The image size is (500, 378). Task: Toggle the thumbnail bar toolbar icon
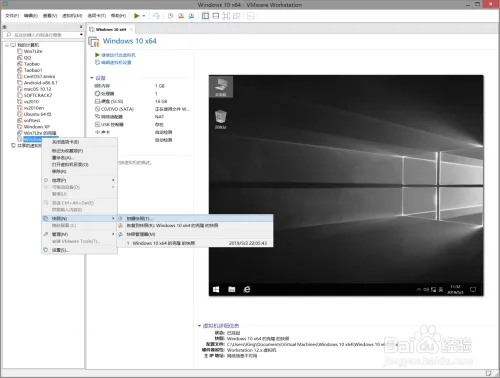click(x=216, y=16)
